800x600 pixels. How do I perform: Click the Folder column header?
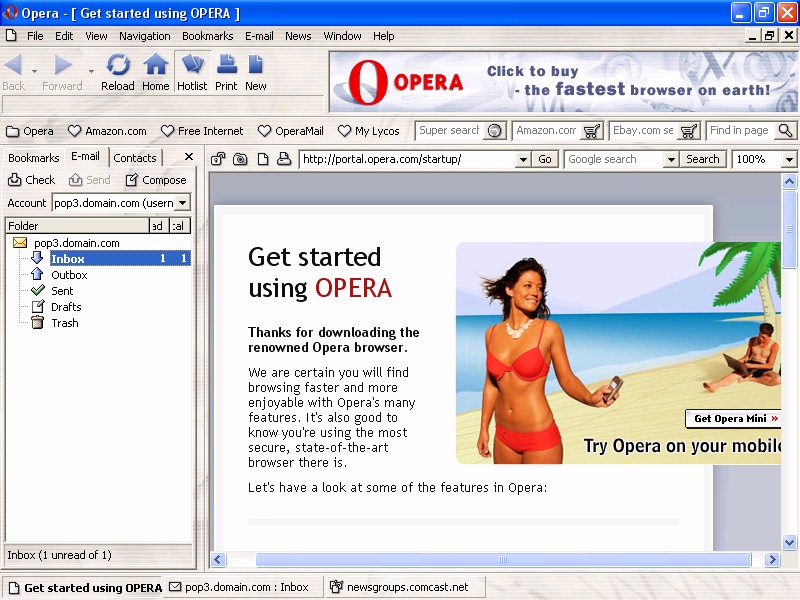77,226
